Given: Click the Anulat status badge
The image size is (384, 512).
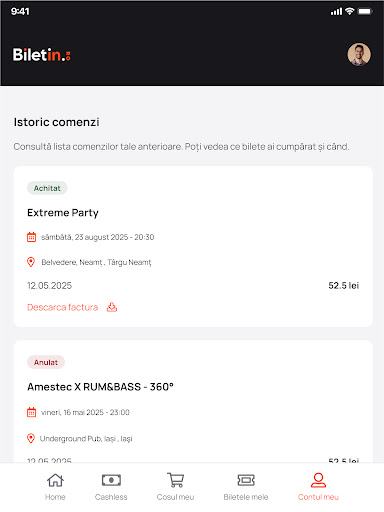Looking at the screenshot, I should (x=46, y=362).
